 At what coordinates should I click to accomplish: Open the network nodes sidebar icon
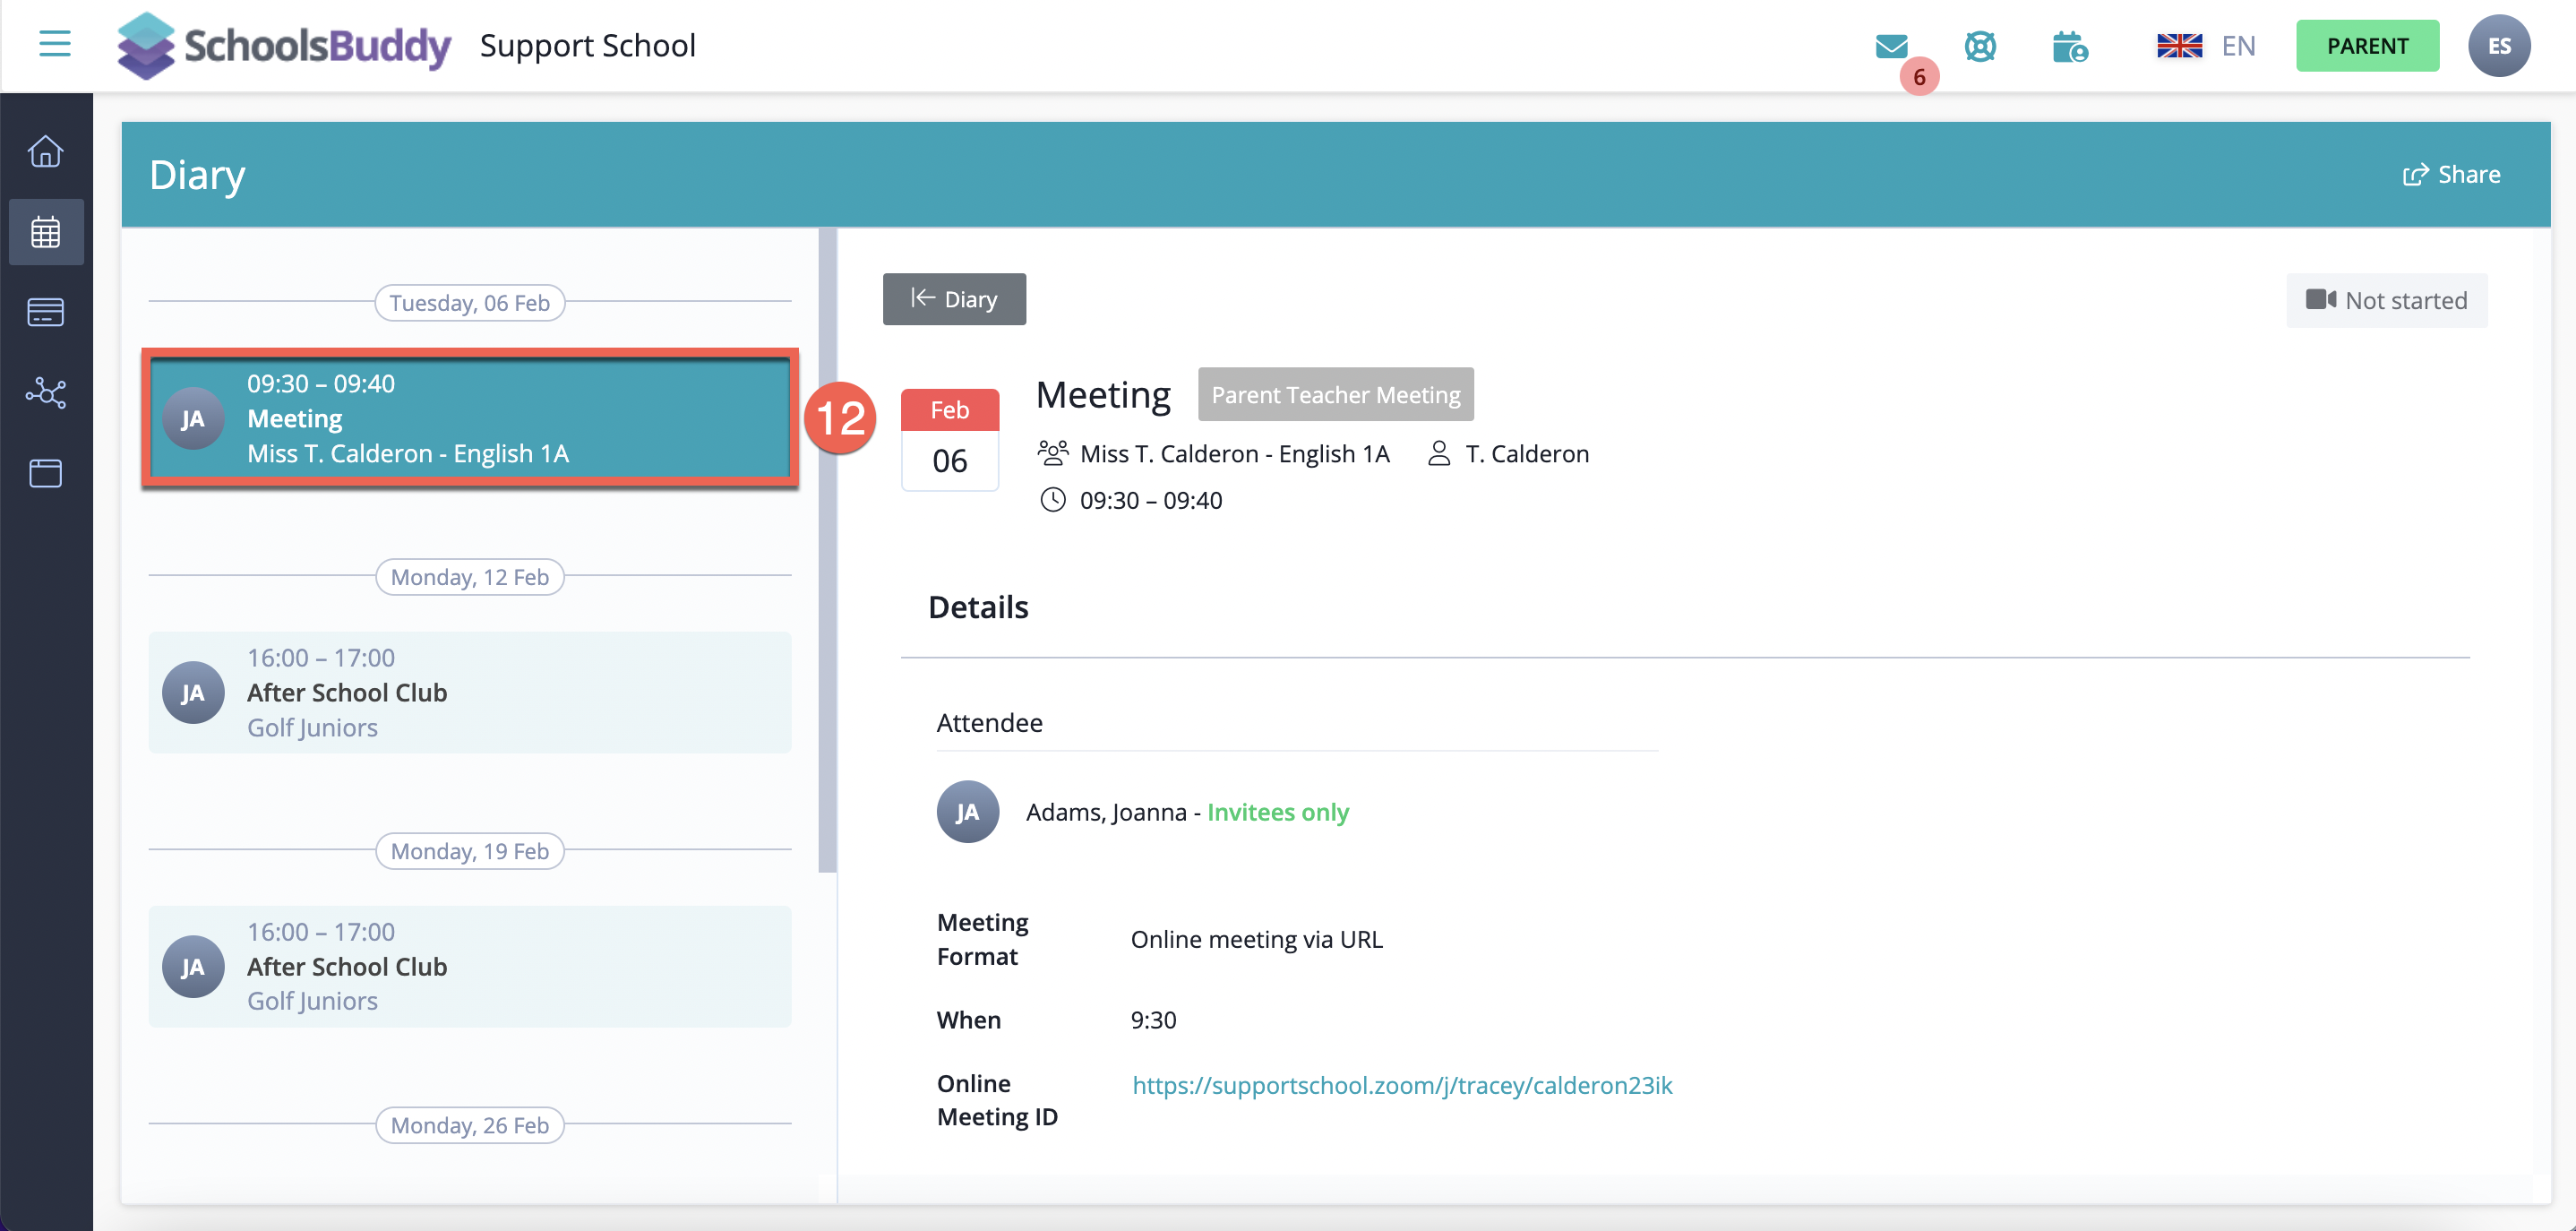[46, 393]
